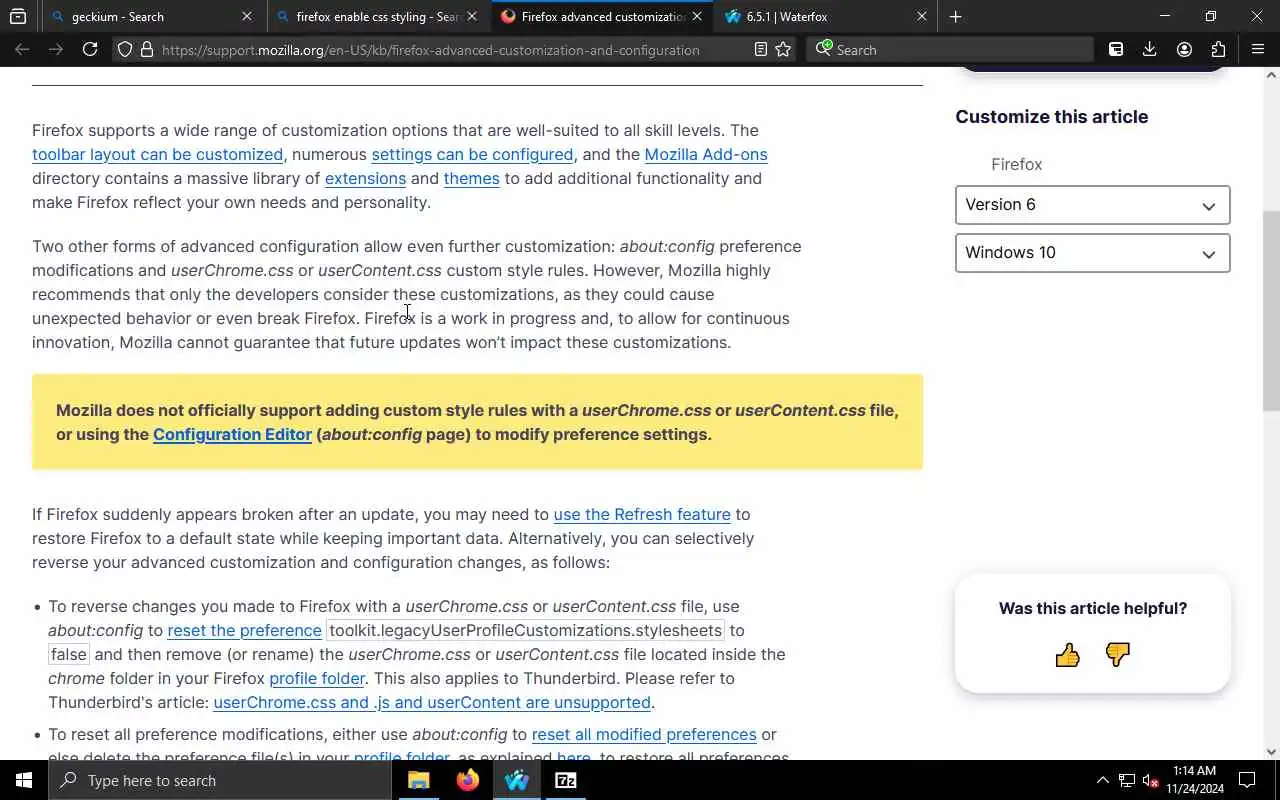Expand the Windows 10 dropdown
The height and width of the screenshot is (800, 1280).
(x=1092, y=253)
